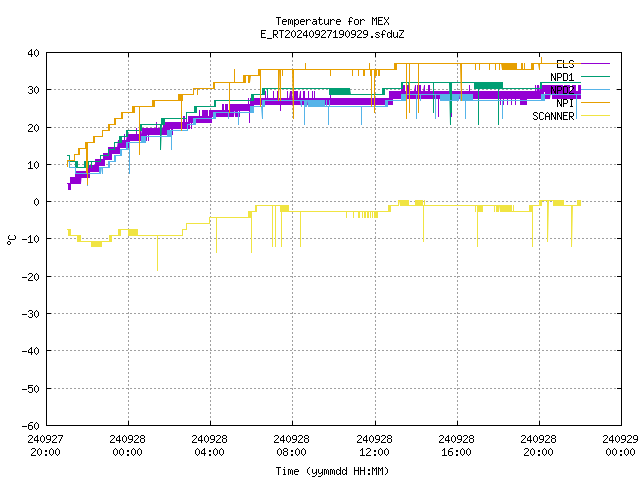Click the green NPD1 legend line sample
The height and width of the screenshot is (480, 640).
click(x=595, y=76)
